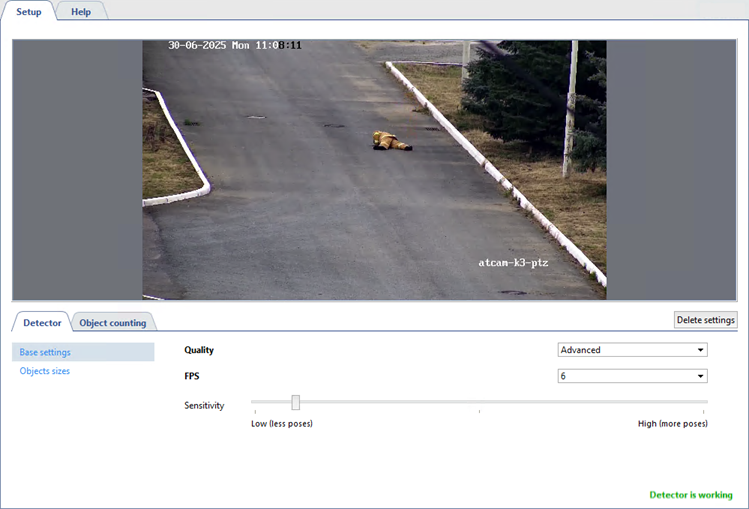Click the Sensitivity slider handle

tap(296, 402)
